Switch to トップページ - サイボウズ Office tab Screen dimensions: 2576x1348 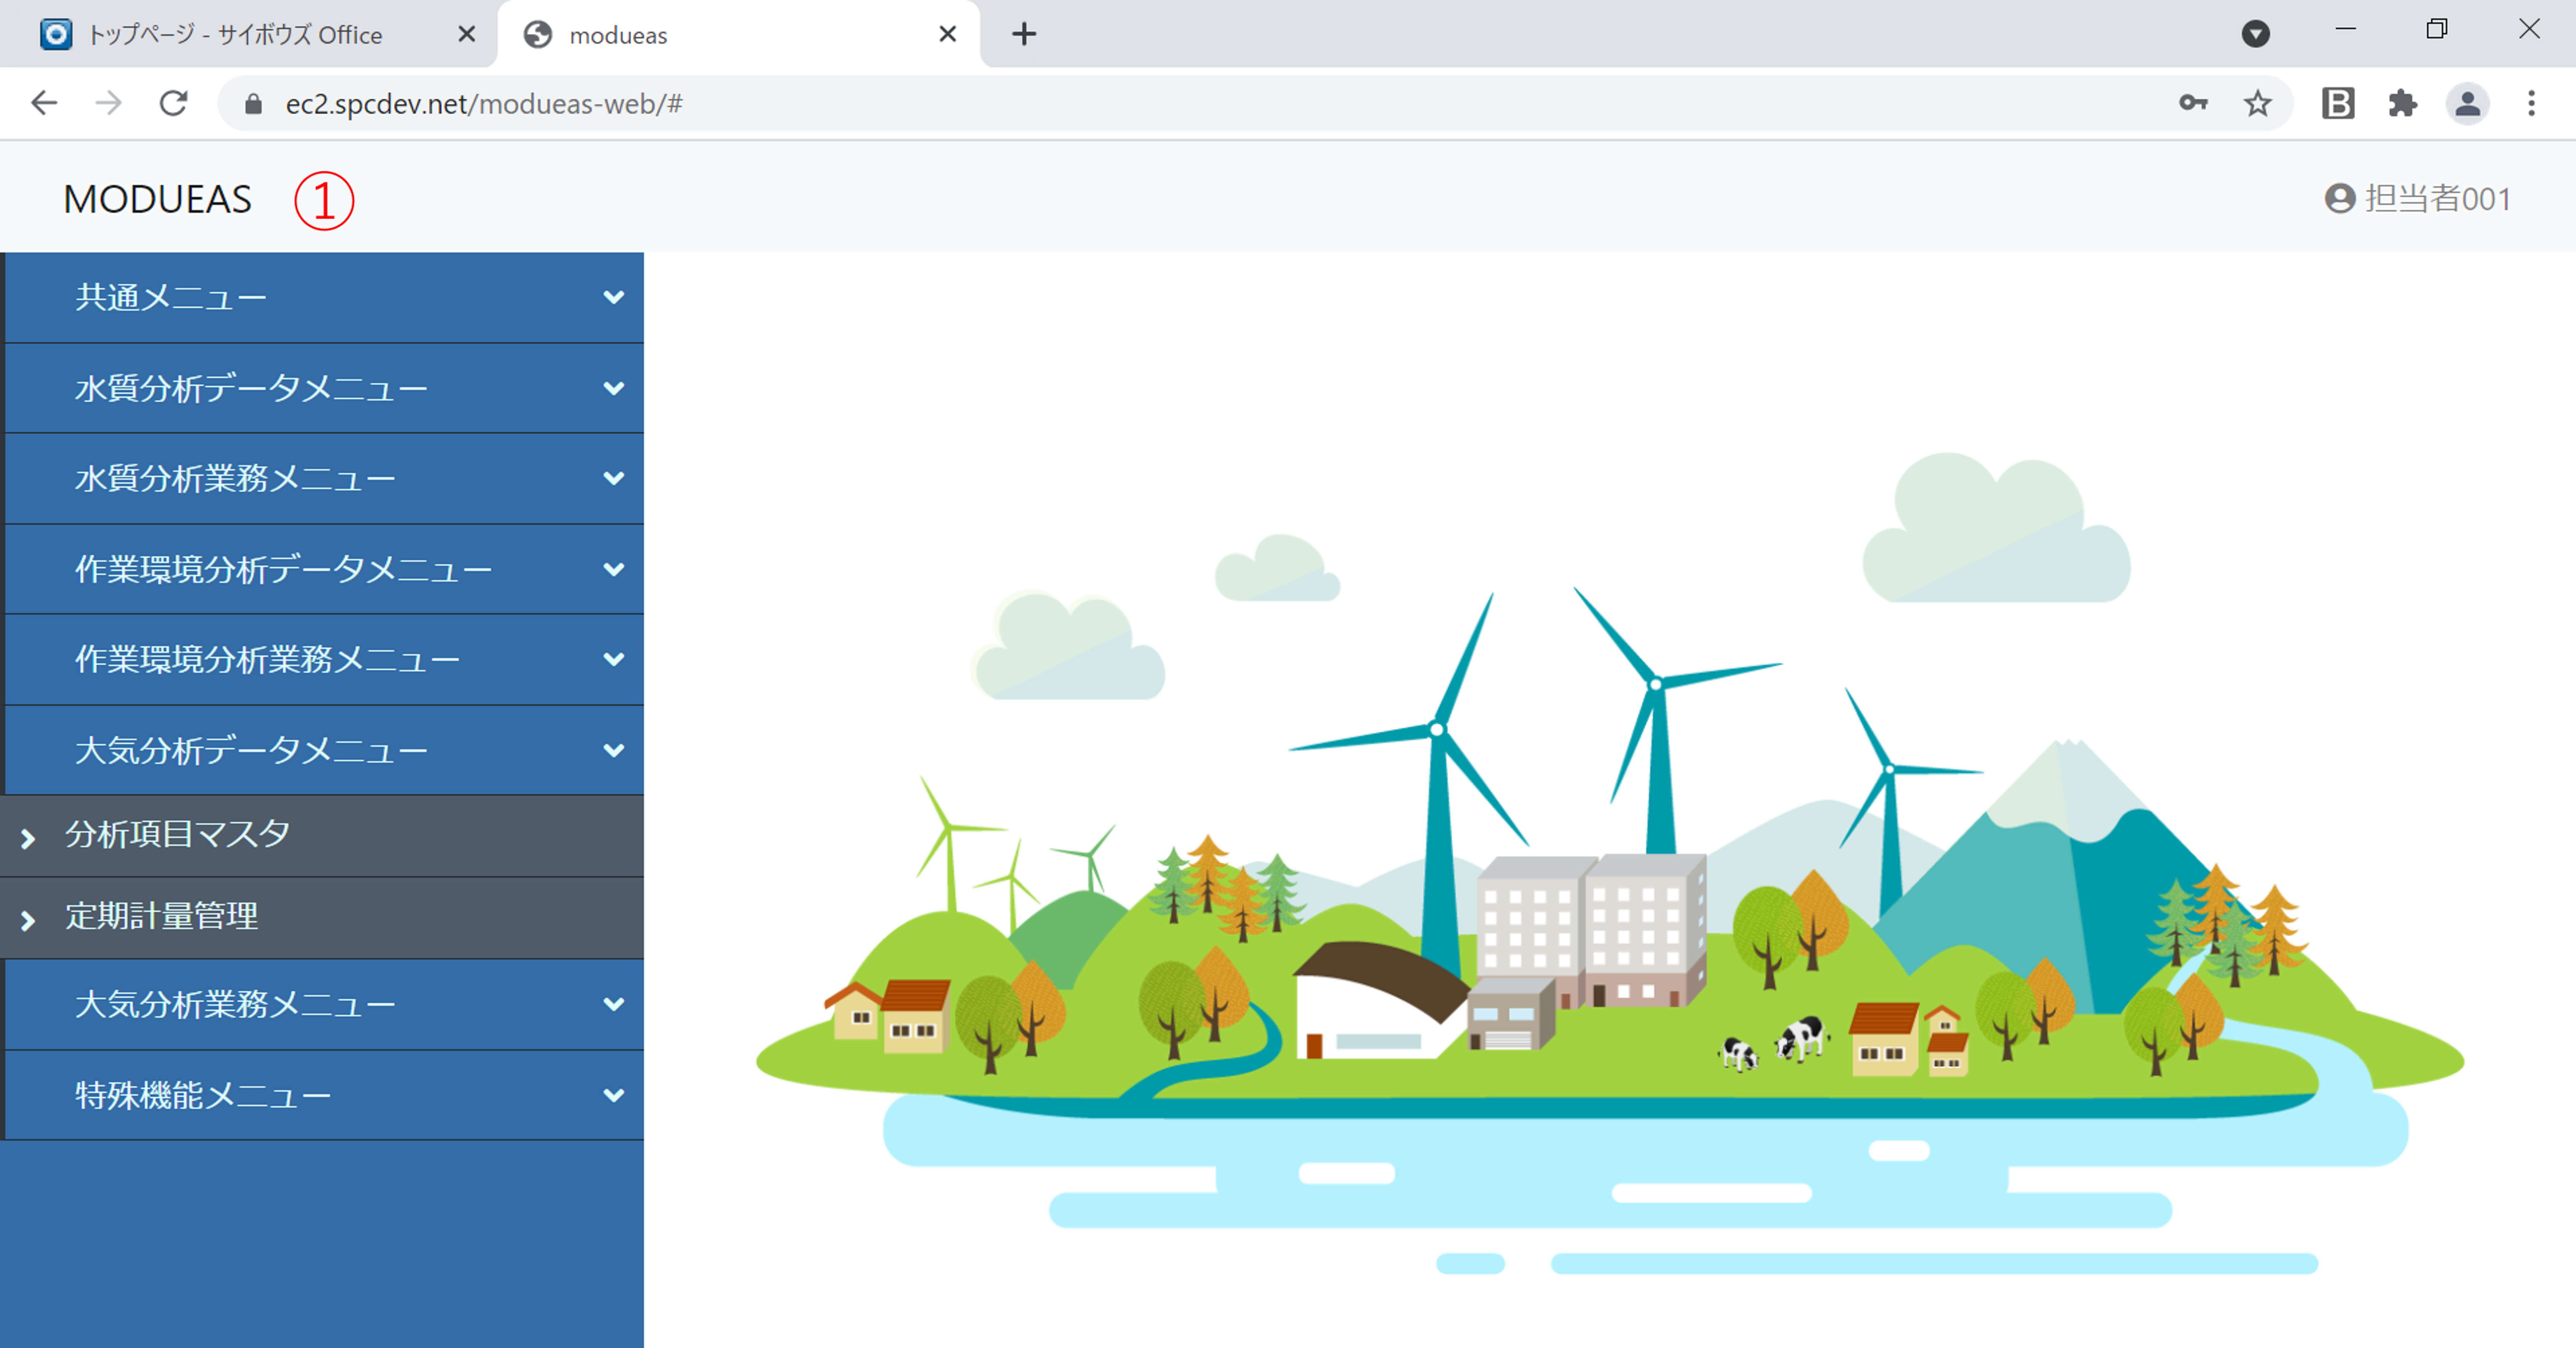[x=248, y=34]
